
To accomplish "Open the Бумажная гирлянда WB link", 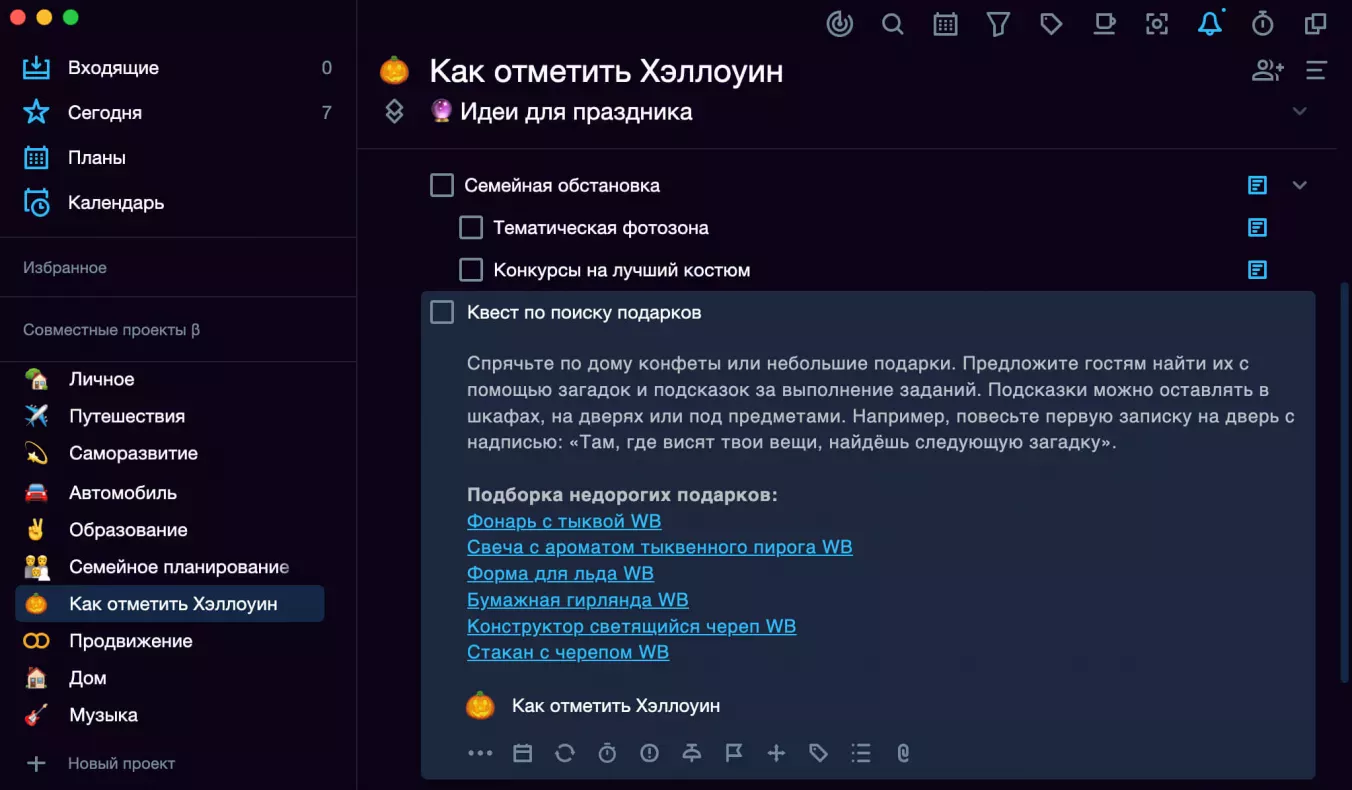I will (578, 600).
